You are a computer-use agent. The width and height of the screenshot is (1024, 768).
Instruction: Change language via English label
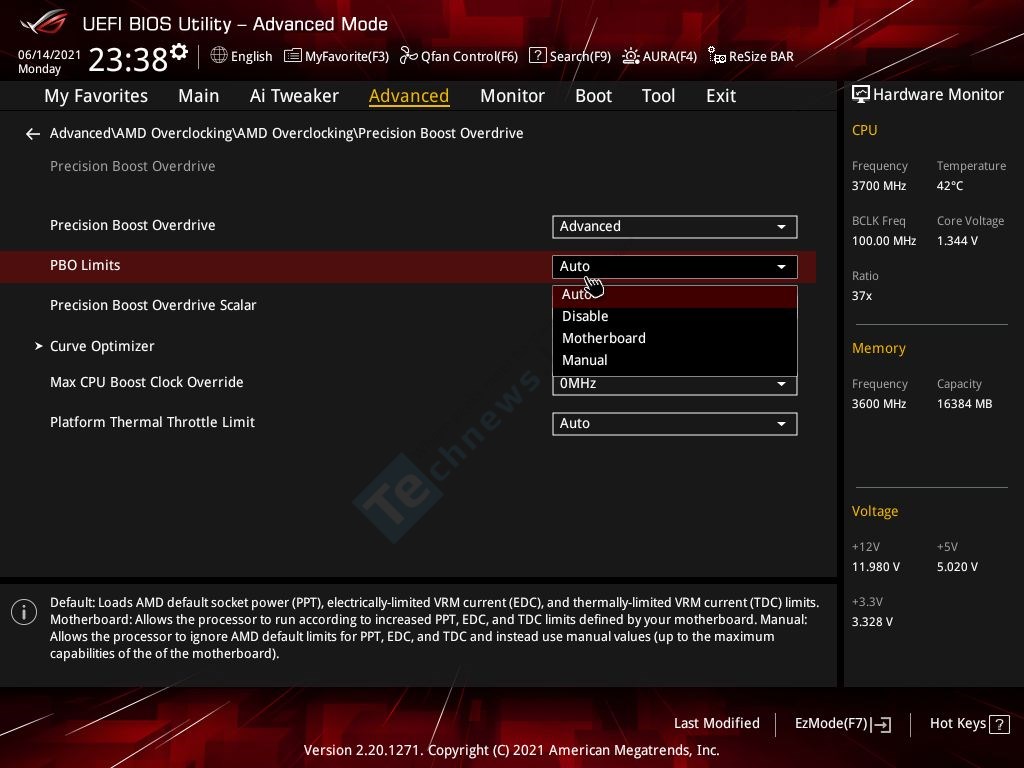(x=251, y=56)
